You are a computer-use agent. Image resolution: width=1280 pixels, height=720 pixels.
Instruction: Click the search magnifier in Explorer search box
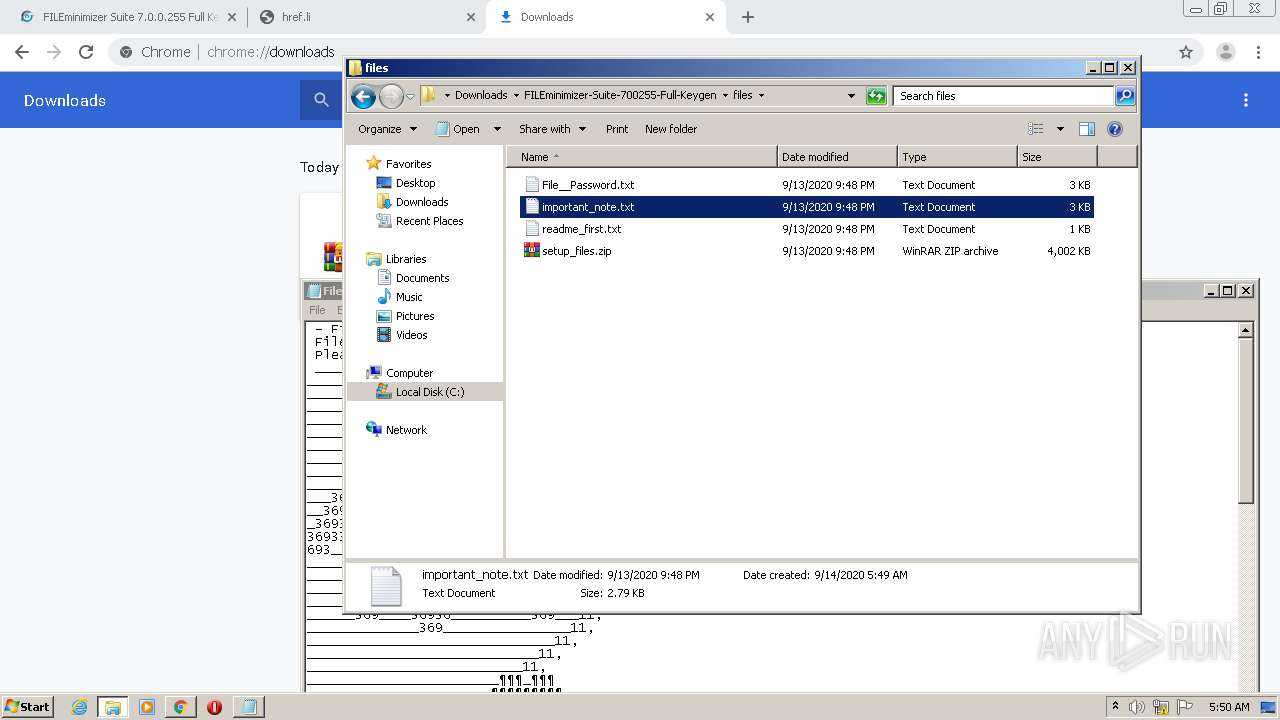pyautogui.click(x=1125, y=96)
